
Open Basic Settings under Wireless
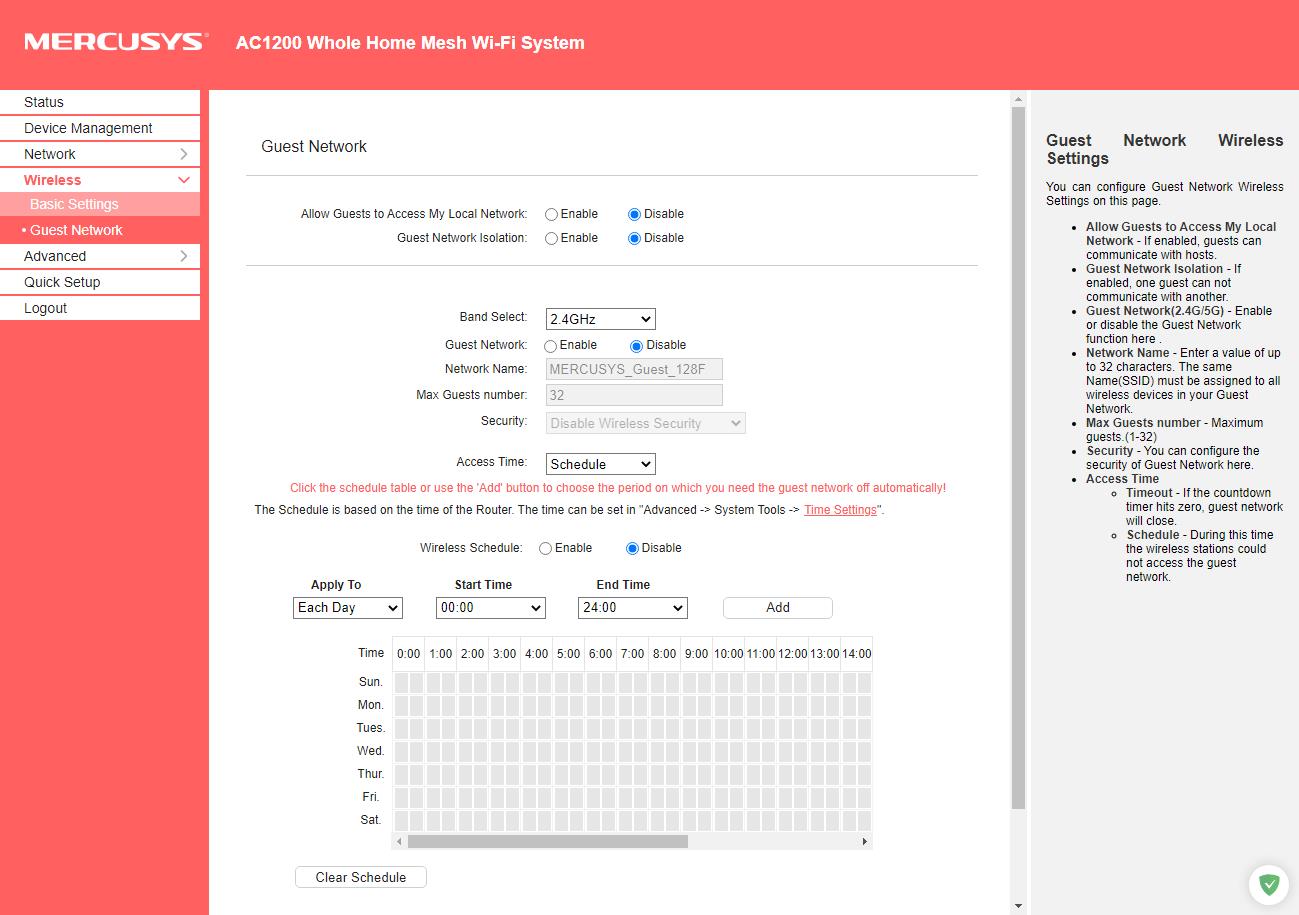point(74,204)
